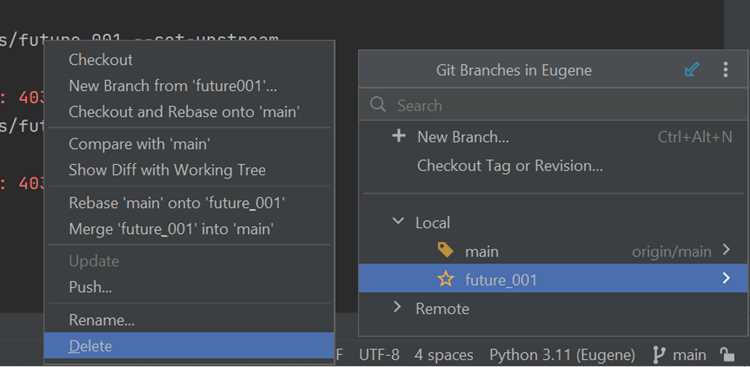Image resolution: width=750 pixels, height=367 pixels.
Task: Choose Rename... in the context menu
Action: click(x=189, y=320)
